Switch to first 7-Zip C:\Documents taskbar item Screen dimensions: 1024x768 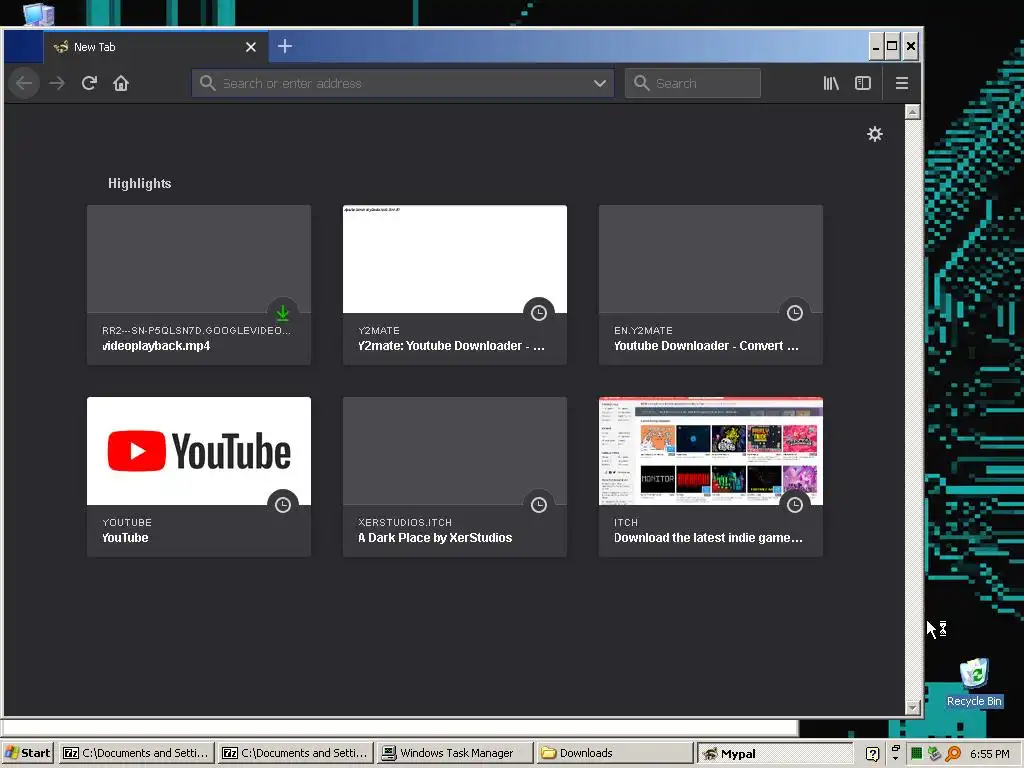[x=136, y=753]
